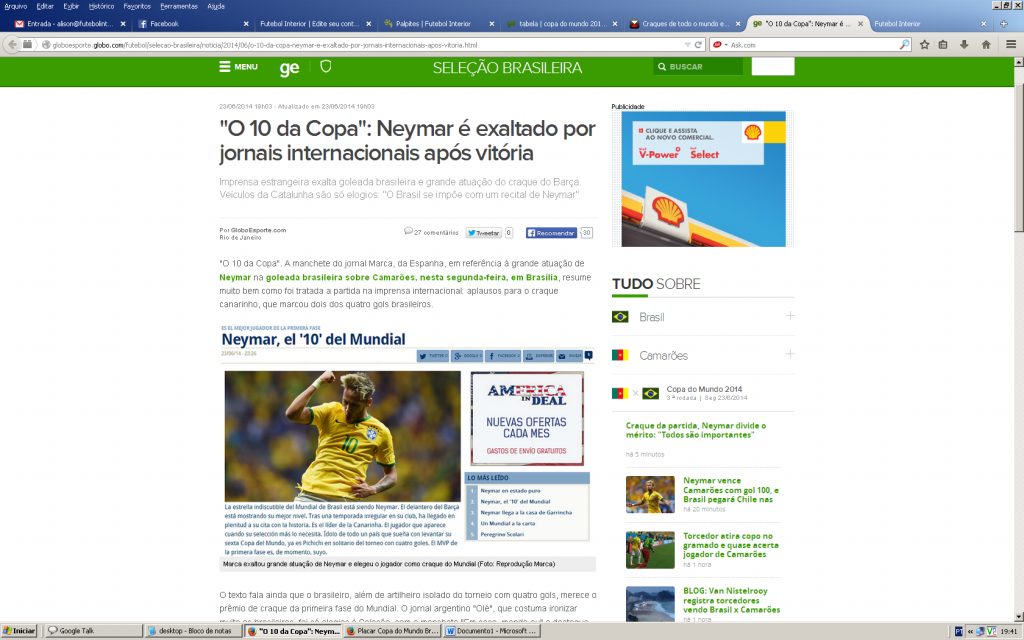1024x640 pixels.
Task: Click the Iniciar button on the taskbar
Action: [x=20, y=632]
